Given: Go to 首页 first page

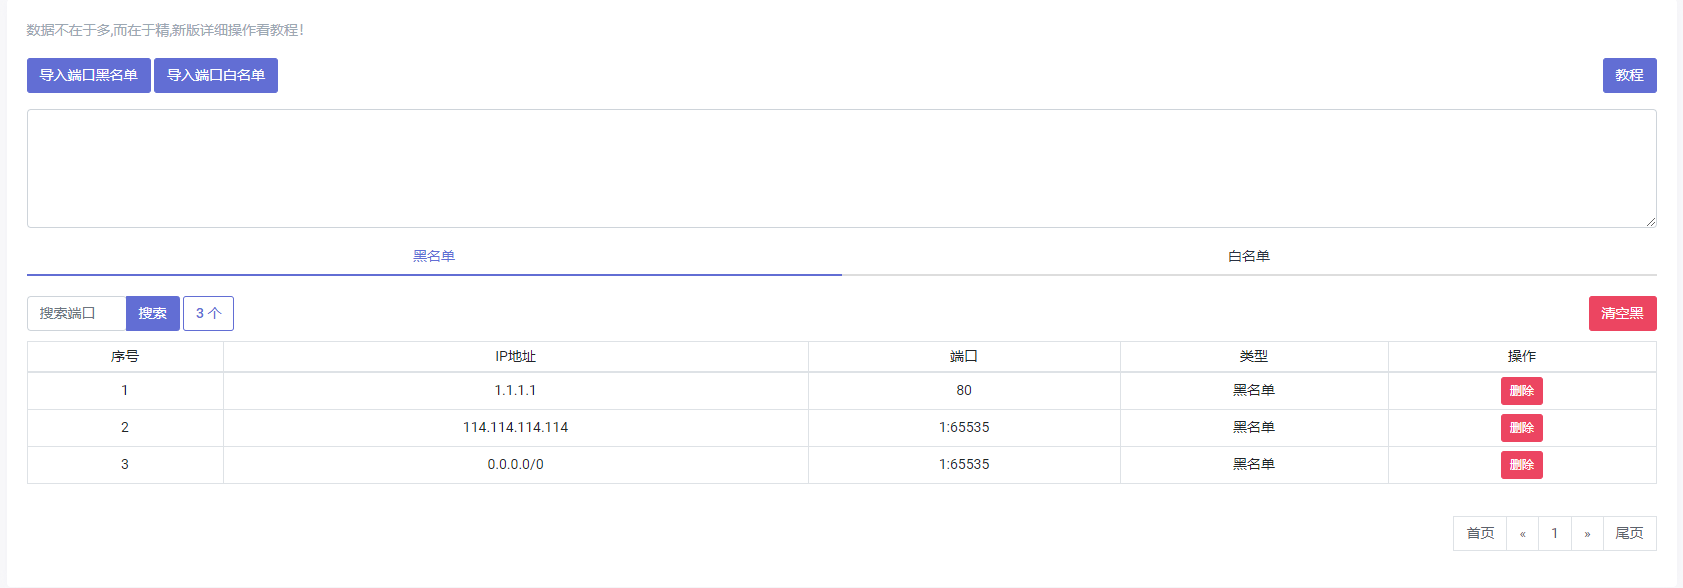Looking at the screenshot, I should (1480, 533).
